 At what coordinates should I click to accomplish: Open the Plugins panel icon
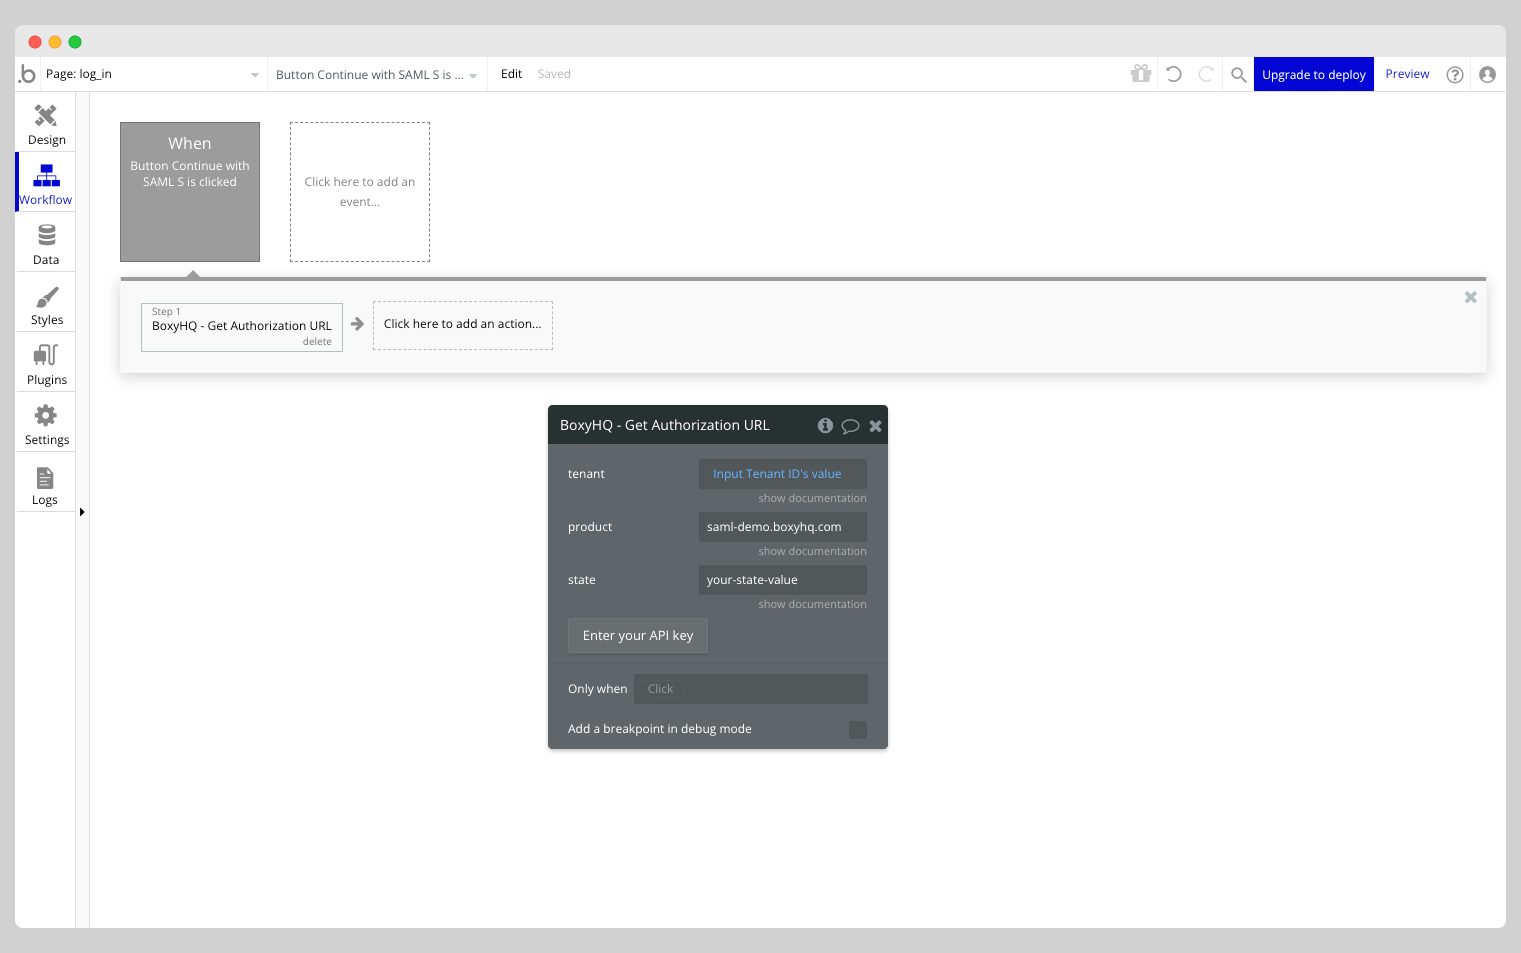tap(45, 355)
